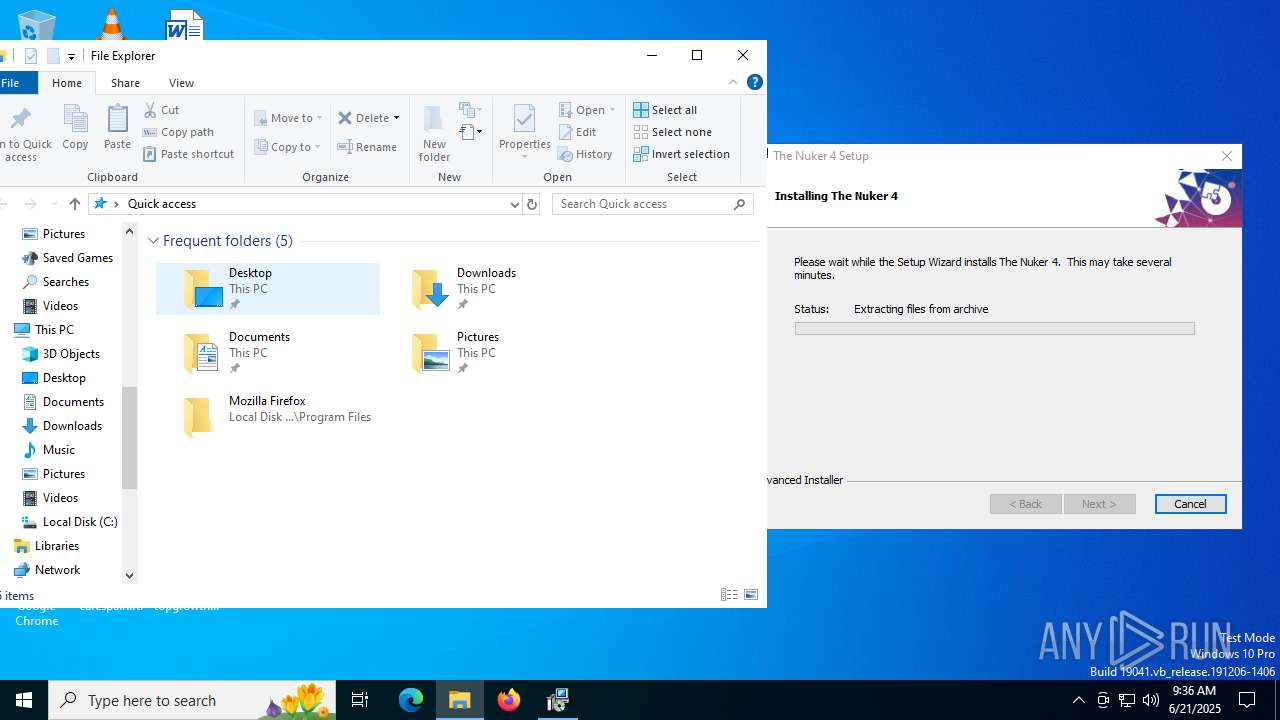The image size is (1280, 720).
Task: Switch to the View ribbon tab
Action: [181, 83]
